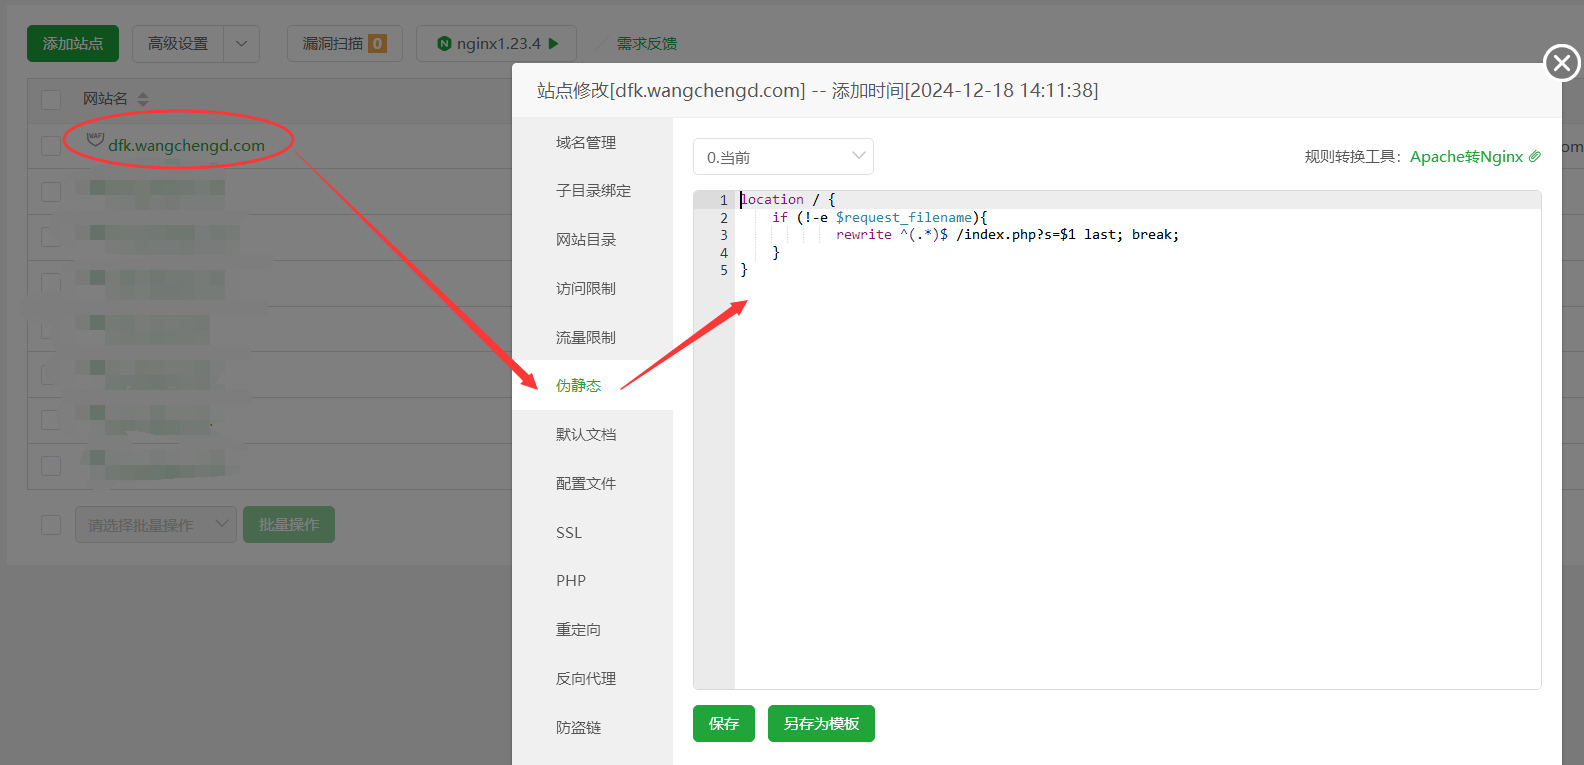Screen dimensions: 1584x765
Task: Select the 伪静态 tab
Action: [593, 385]
